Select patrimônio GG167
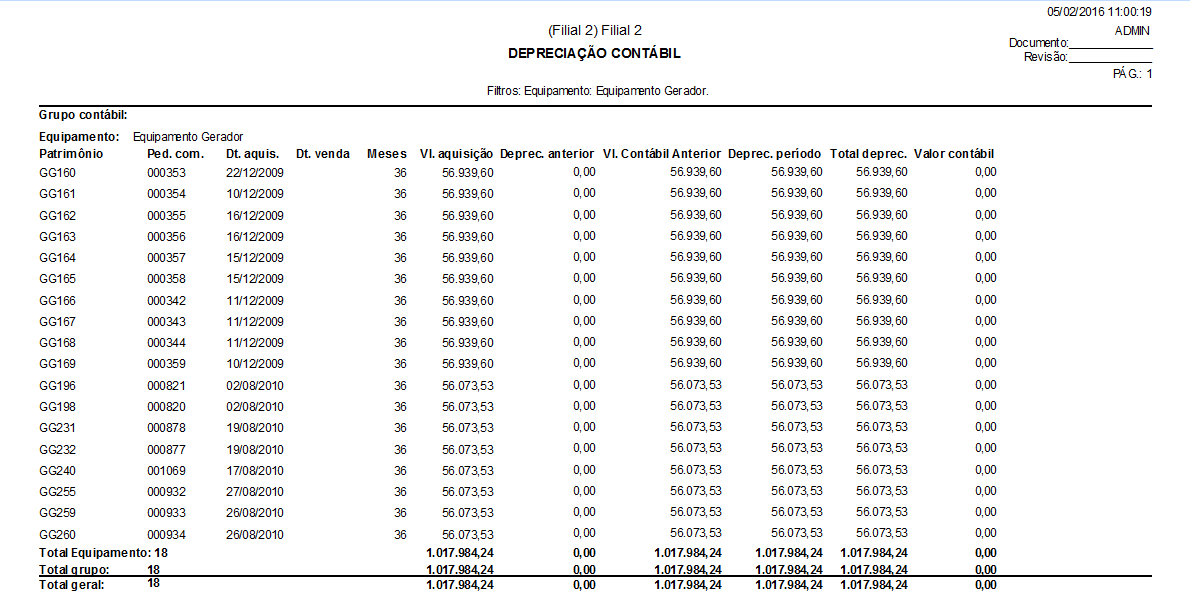Viewport: 1190px width, 600px height. tap(57, 322)
